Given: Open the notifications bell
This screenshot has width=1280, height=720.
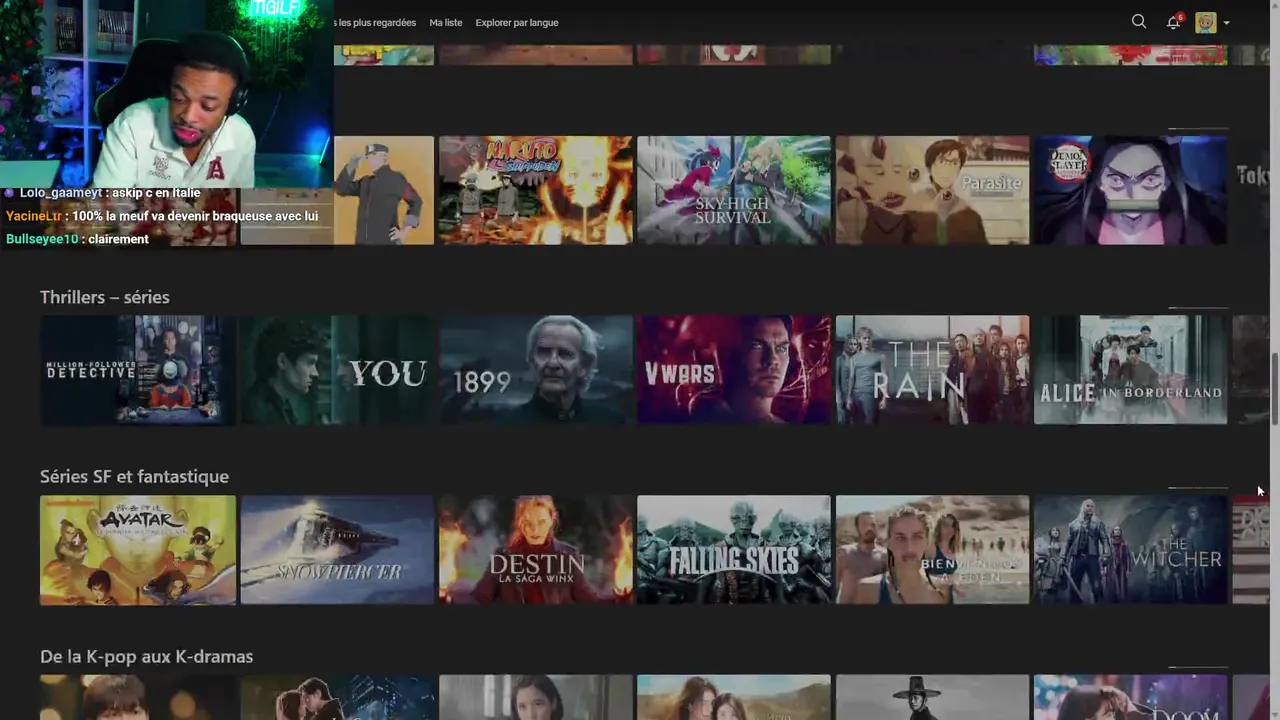Looking at the screenshot, I should point(1174,22).
